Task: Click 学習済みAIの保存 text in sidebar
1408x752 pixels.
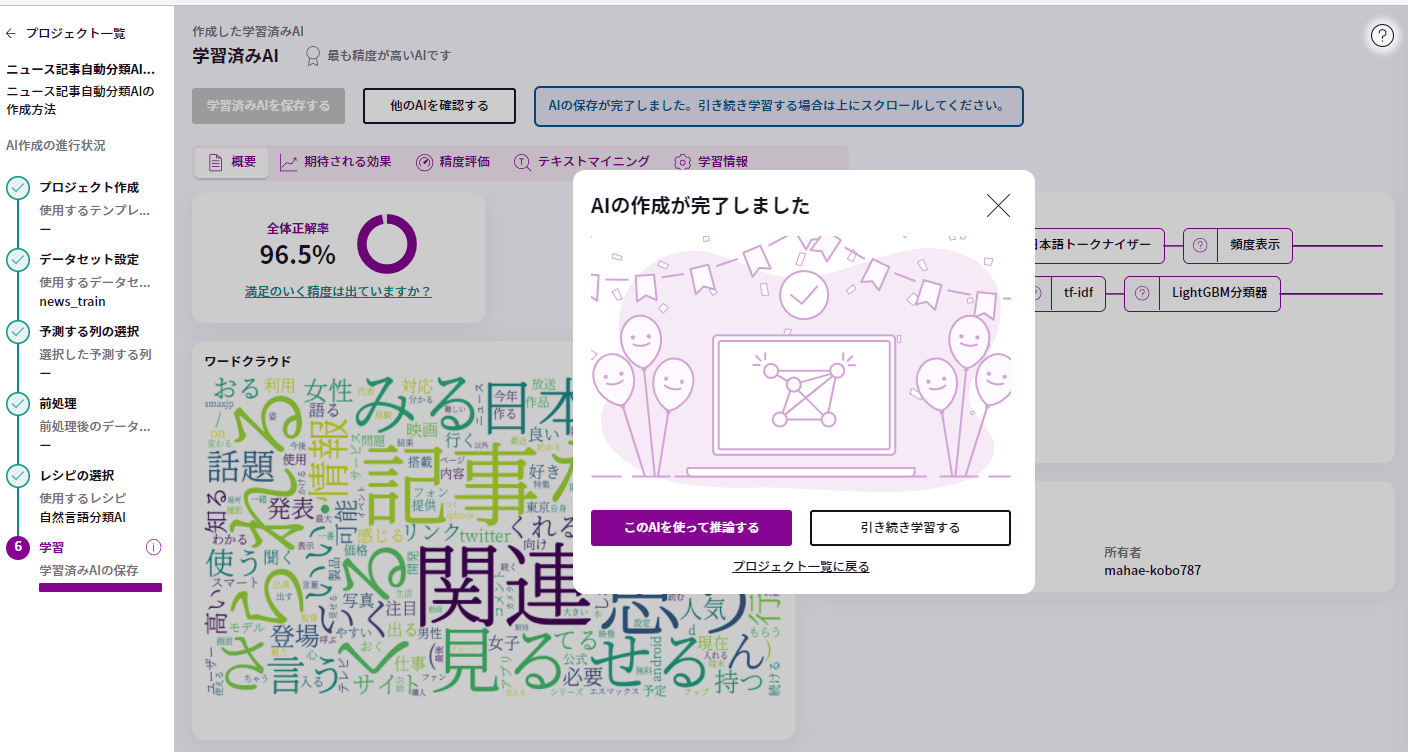Action: pos(89,570)
